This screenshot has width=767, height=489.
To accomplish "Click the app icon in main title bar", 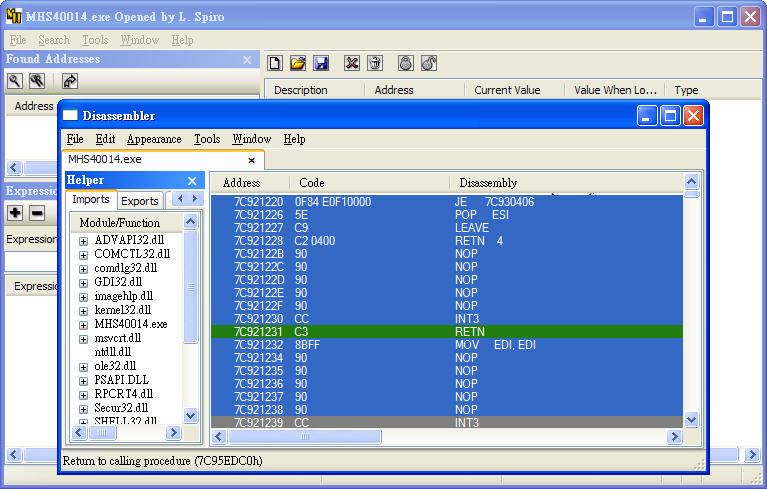I will pos(14,17).
